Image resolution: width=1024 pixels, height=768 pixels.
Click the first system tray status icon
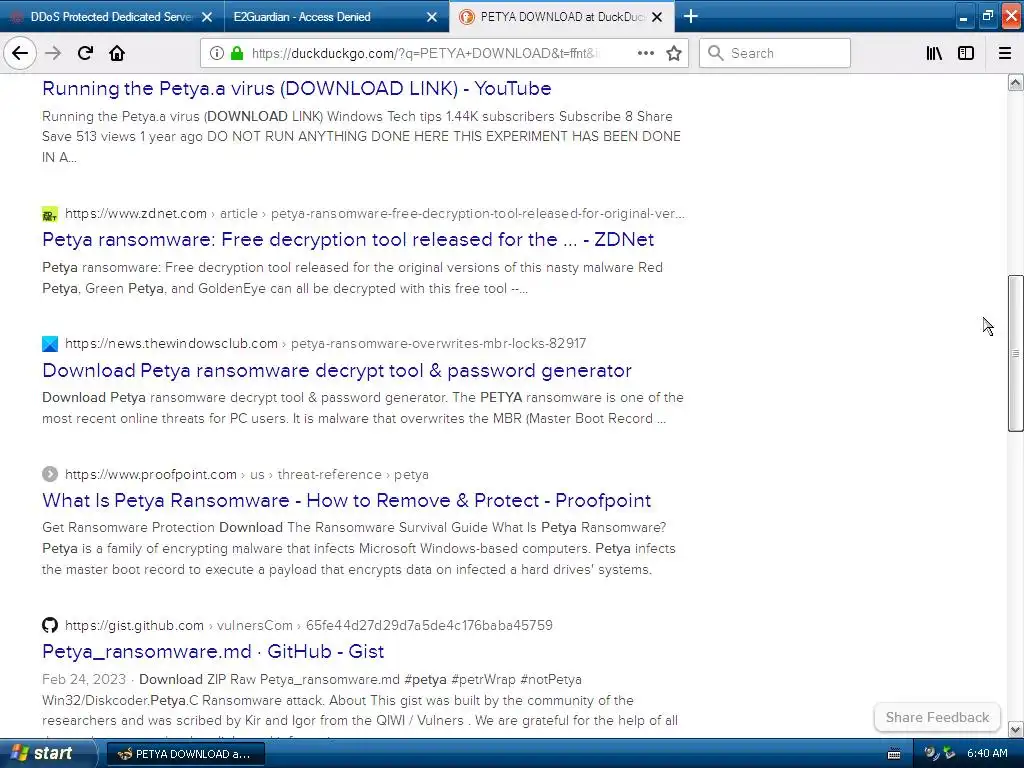click(x=931, y=754)
